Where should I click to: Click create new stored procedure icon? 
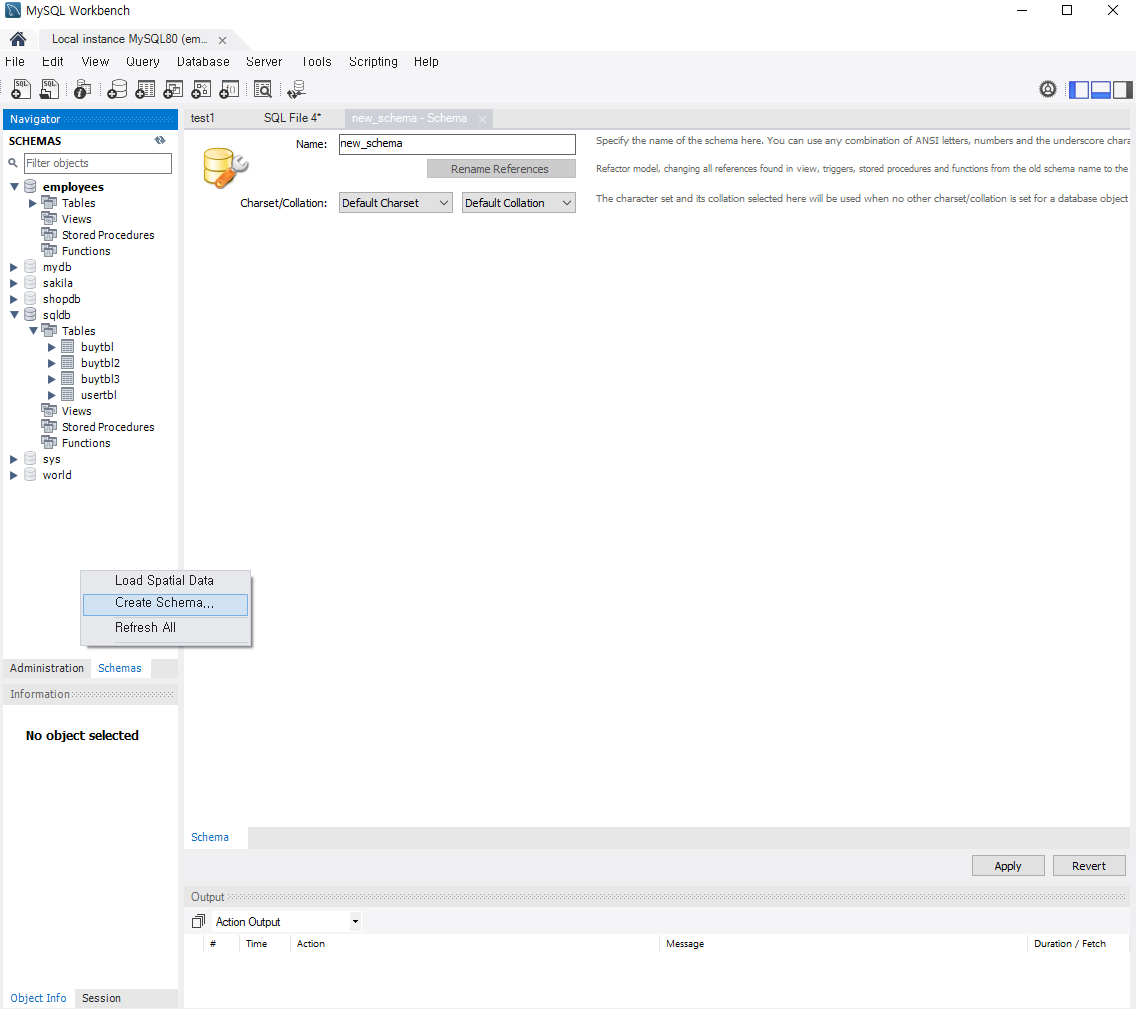201,89
